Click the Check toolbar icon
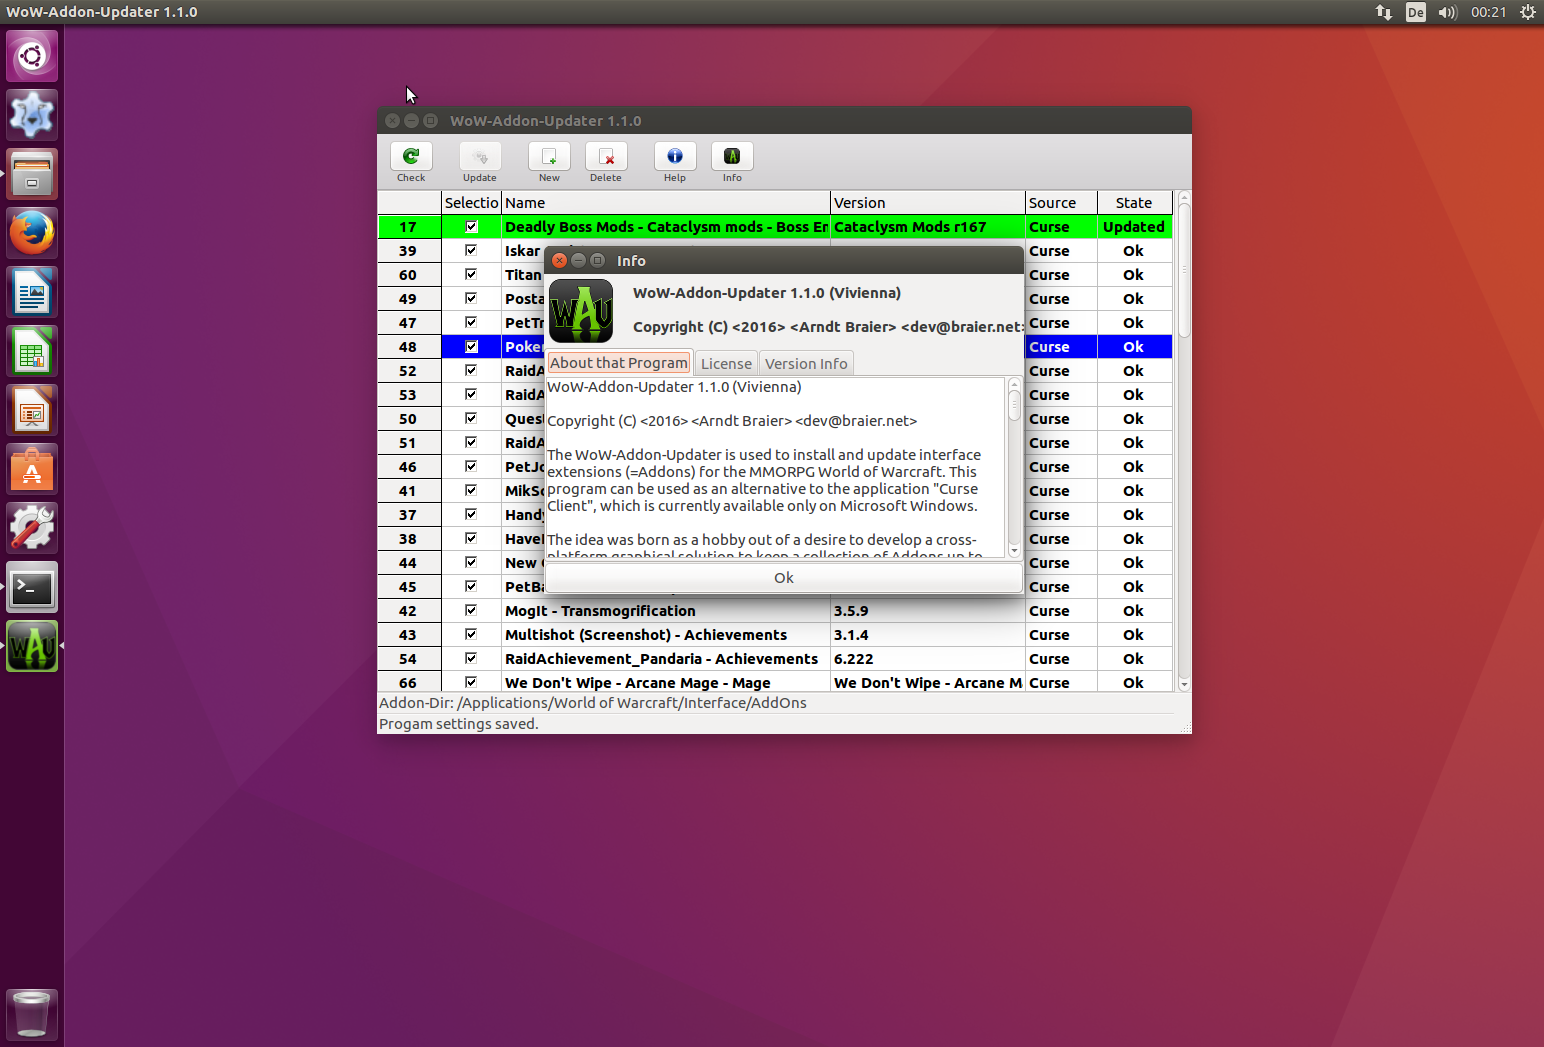This screenshot has height=1047, width=1544. coord(411,157)
